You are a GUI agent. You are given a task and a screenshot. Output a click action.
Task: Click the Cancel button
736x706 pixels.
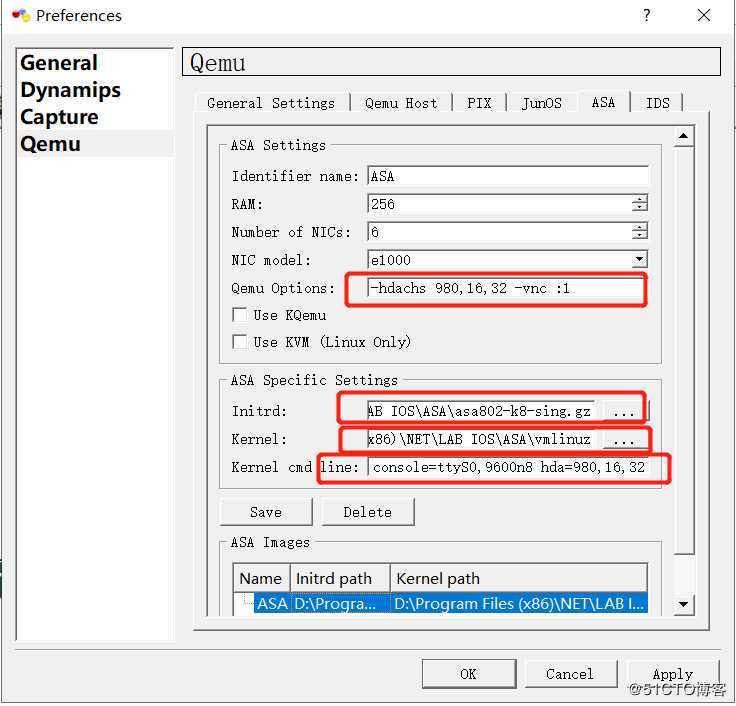(570, 674)
